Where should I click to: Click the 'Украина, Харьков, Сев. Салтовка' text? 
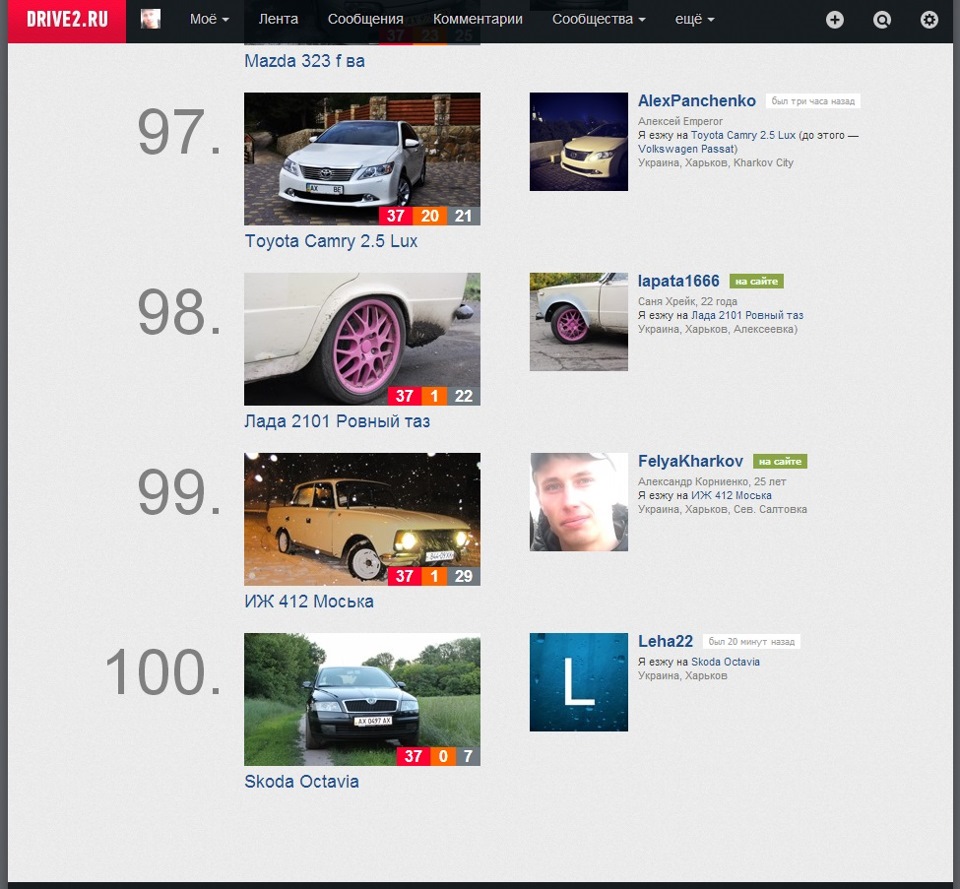pos(722,509)
